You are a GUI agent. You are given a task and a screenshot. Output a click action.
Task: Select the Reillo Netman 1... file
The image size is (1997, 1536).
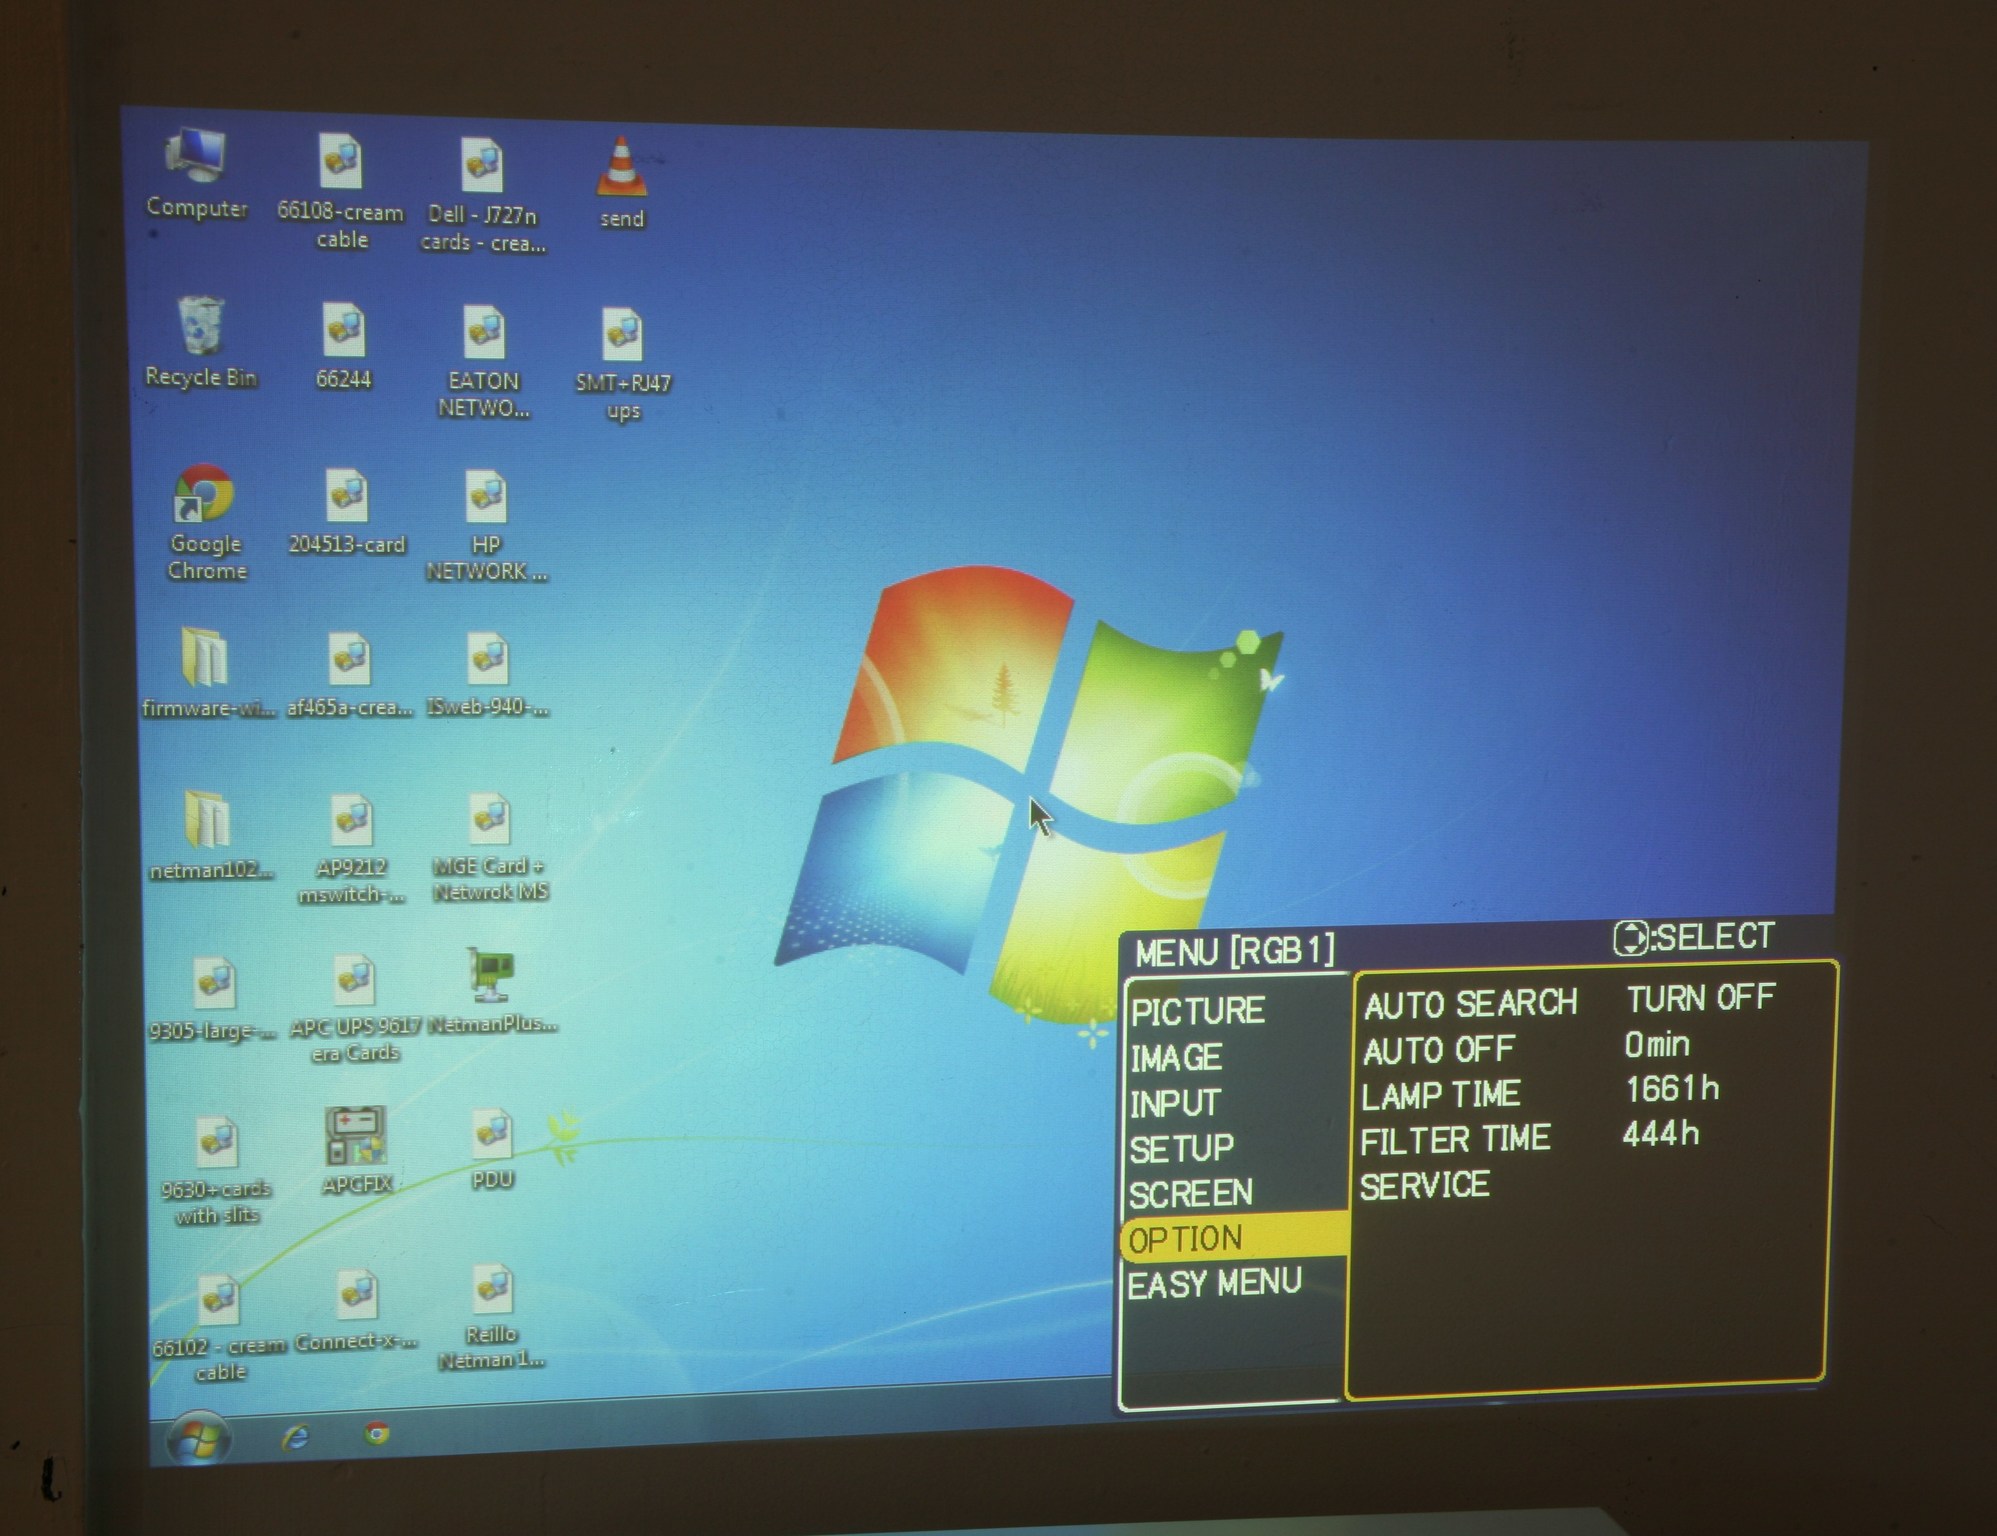pyautogui.click(x=491, y=1317)
